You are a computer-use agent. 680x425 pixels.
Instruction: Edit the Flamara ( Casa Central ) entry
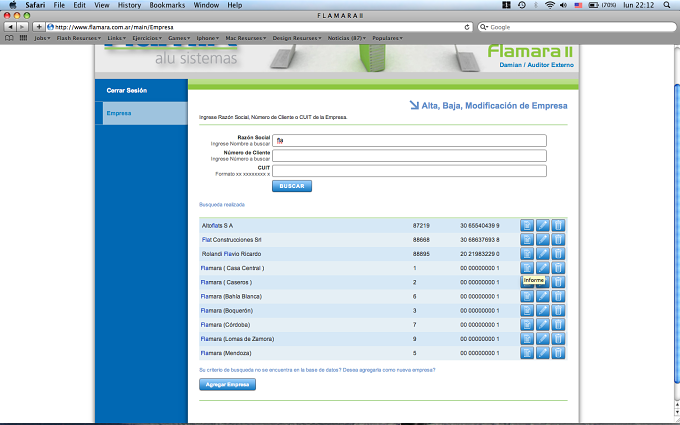(x=543, y=268)
